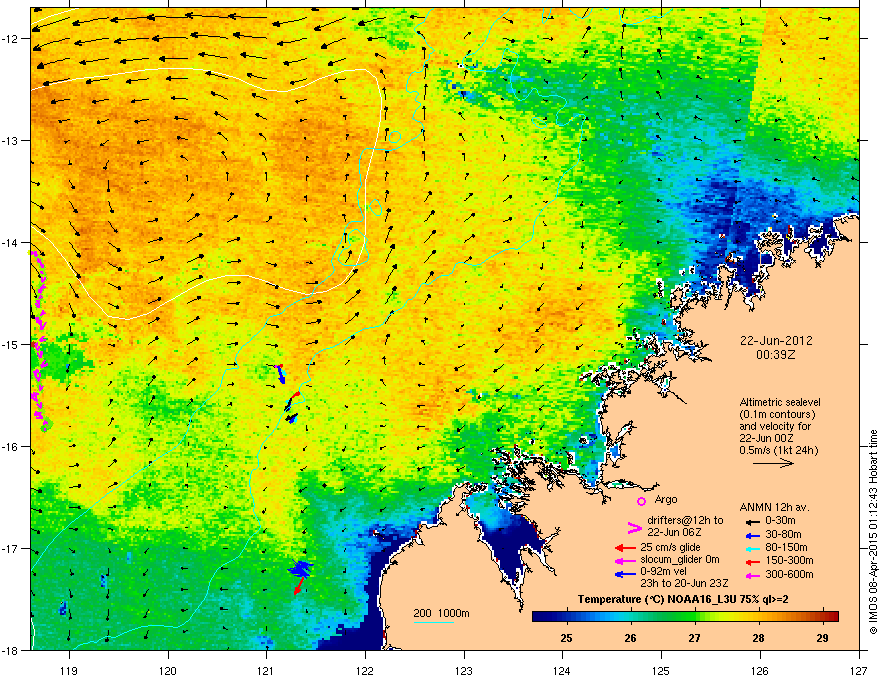Viewport: 880px width, 680px height.
Task: Click the 29 colorbar tick label
Action: click(x=822, y=638)
